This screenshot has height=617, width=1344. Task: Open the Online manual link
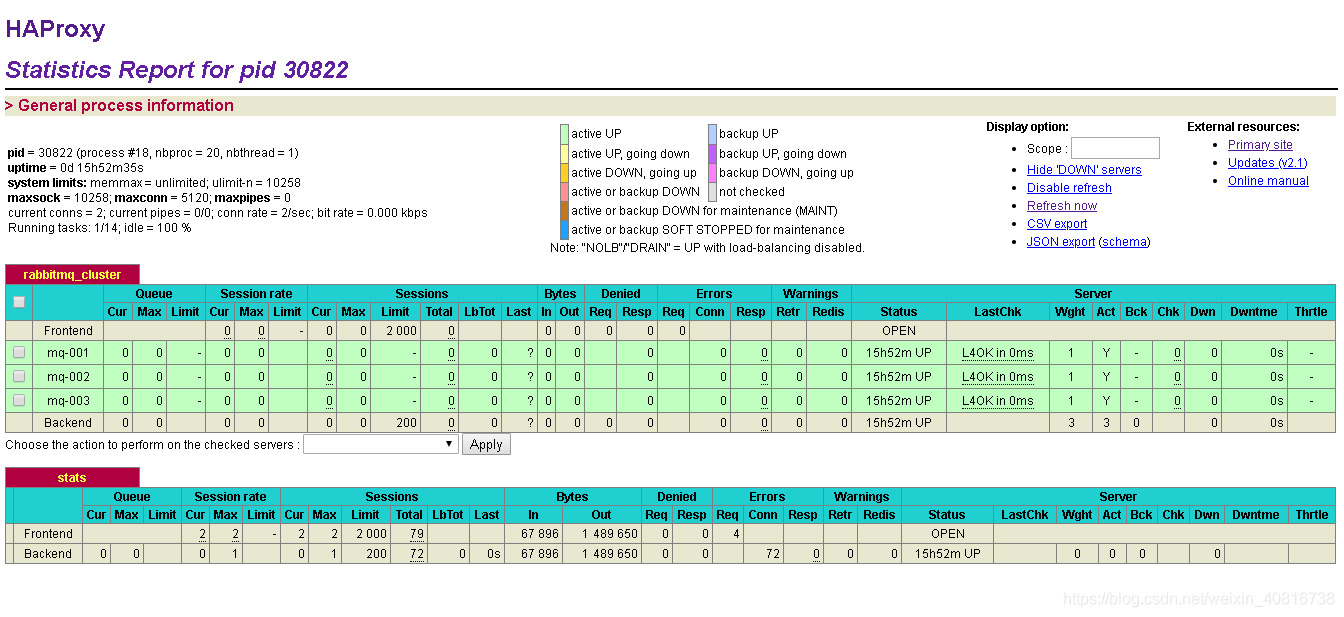[x=1268, y=181]
